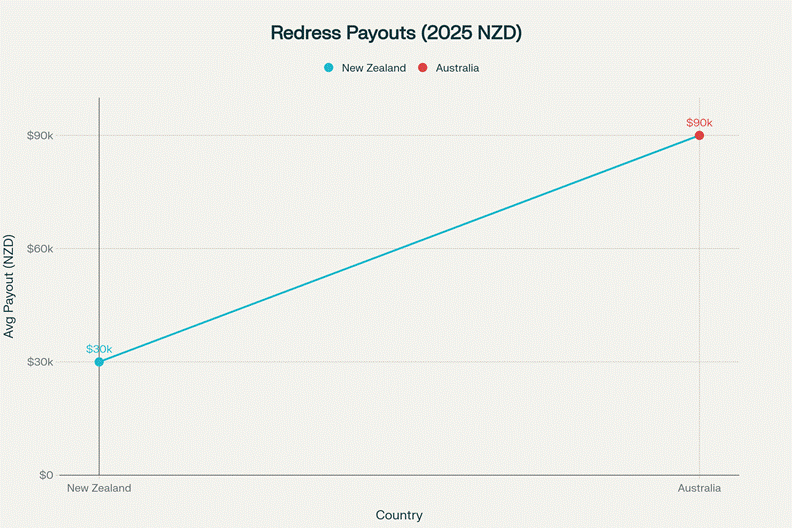Click the red Australia legend dot
Viewport: 792px width, 528px height.
(423, 68)
